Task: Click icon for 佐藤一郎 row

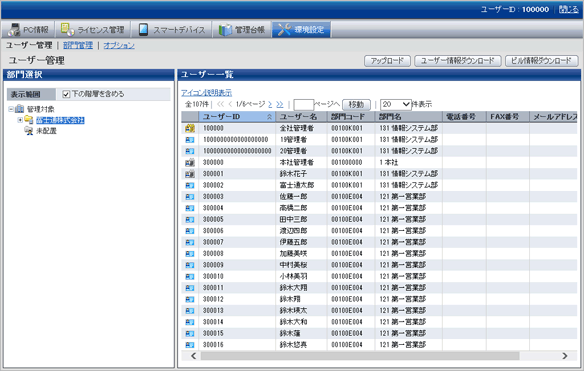Action: point(190,197)
